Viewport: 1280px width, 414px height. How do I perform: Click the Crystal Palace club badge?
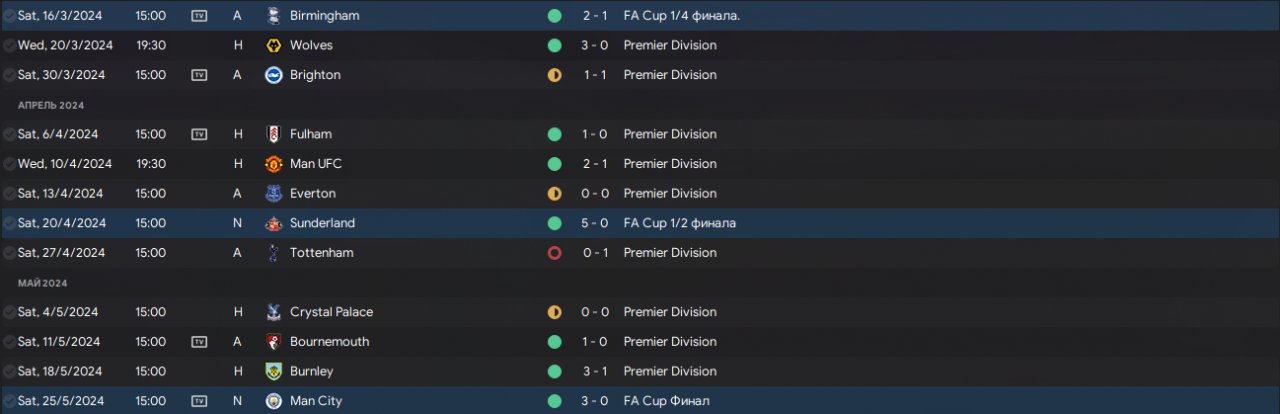click(x=273, y=312)
